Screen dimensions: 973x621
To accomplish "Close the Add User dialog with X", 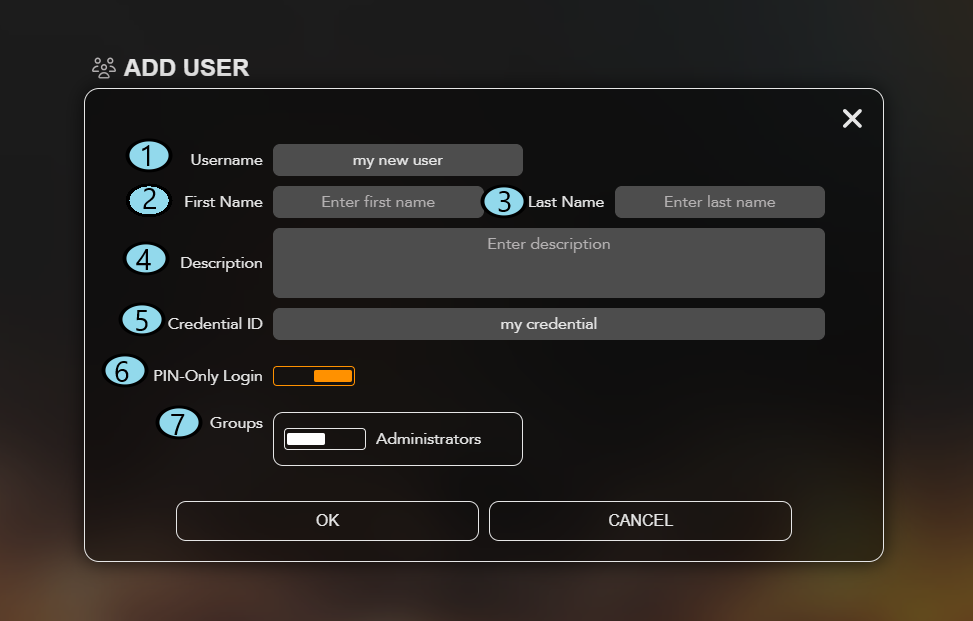I will pyautogui.click(x=852, y=119).
